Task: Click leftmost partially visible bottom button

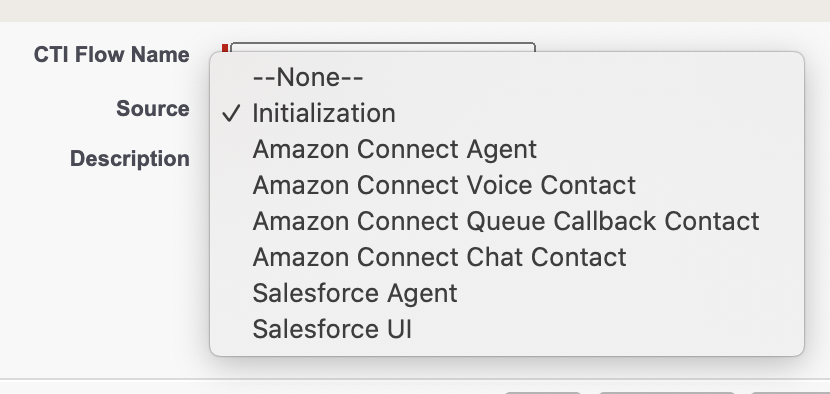Action: [543, 392]
